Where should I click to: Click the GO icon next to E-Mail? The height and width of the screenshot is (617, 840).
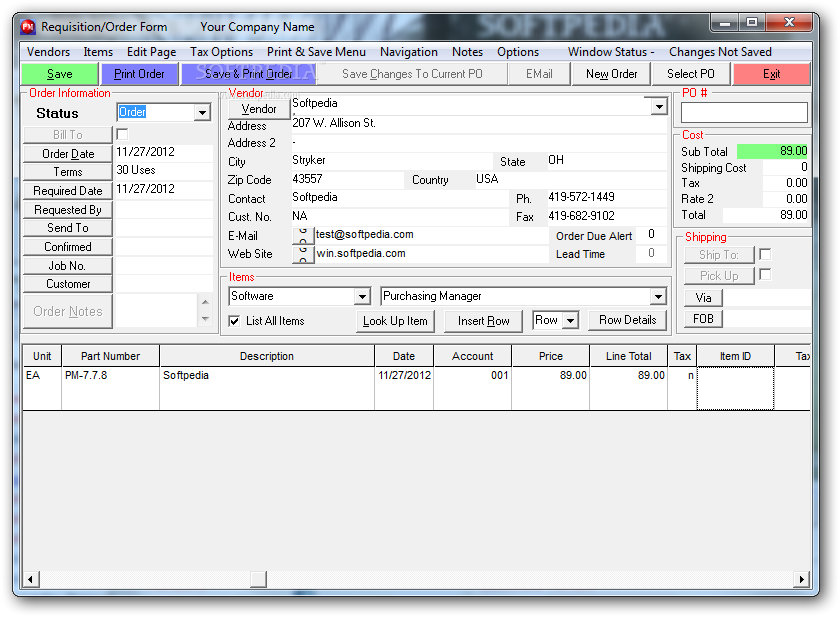(303, 236)
